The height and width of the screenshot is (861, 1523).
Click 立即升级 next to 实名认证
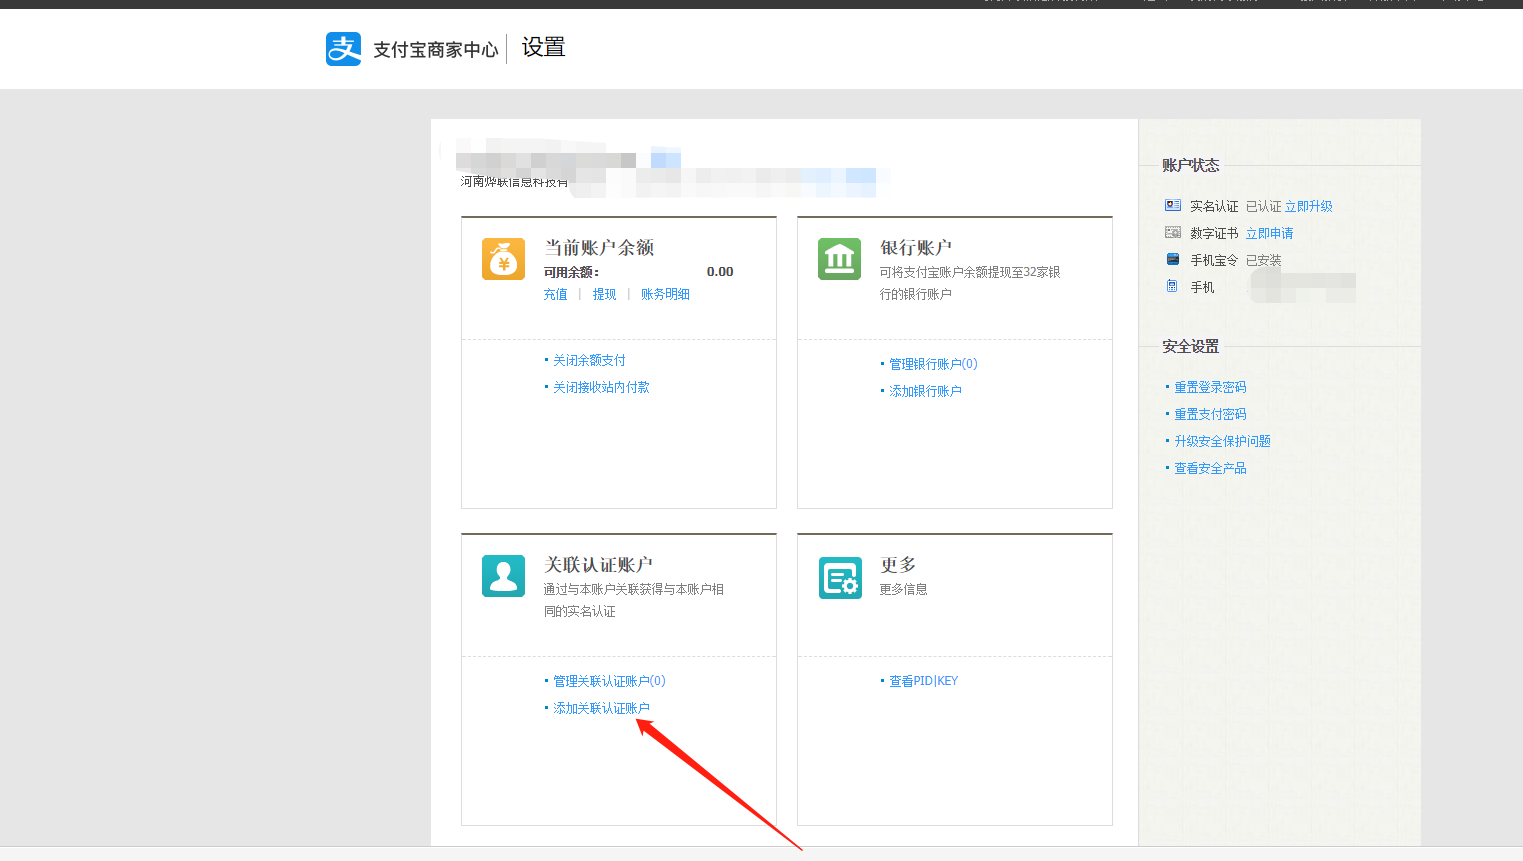(1309, 206)
